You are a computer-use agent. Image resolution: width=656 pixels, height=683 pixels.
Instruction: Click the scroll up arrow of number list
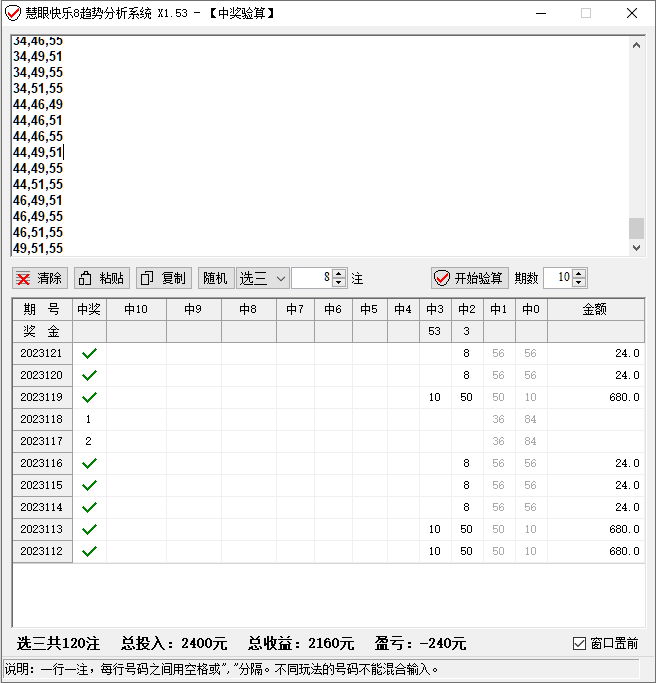click(x=636, y=45)
